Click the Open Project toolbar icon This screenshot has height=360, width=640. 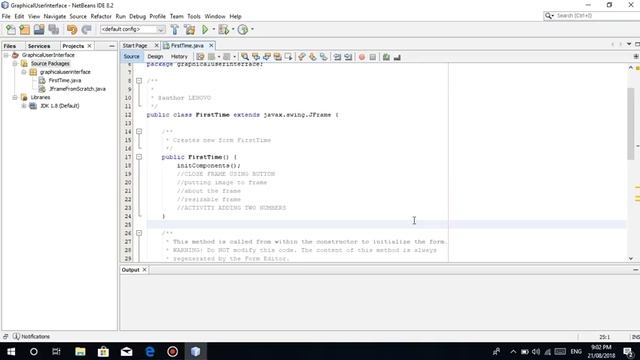click(39, 29)
